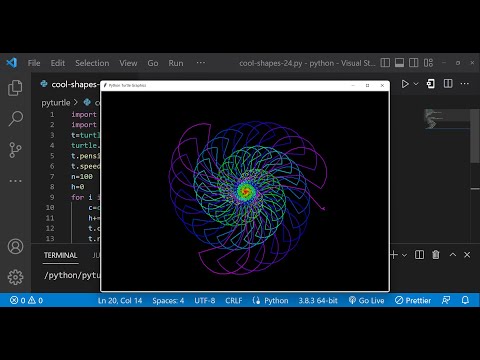Open more editor actions ellipsis
The height and width of the screenshot is (360, 480).
tap(465, 84)
